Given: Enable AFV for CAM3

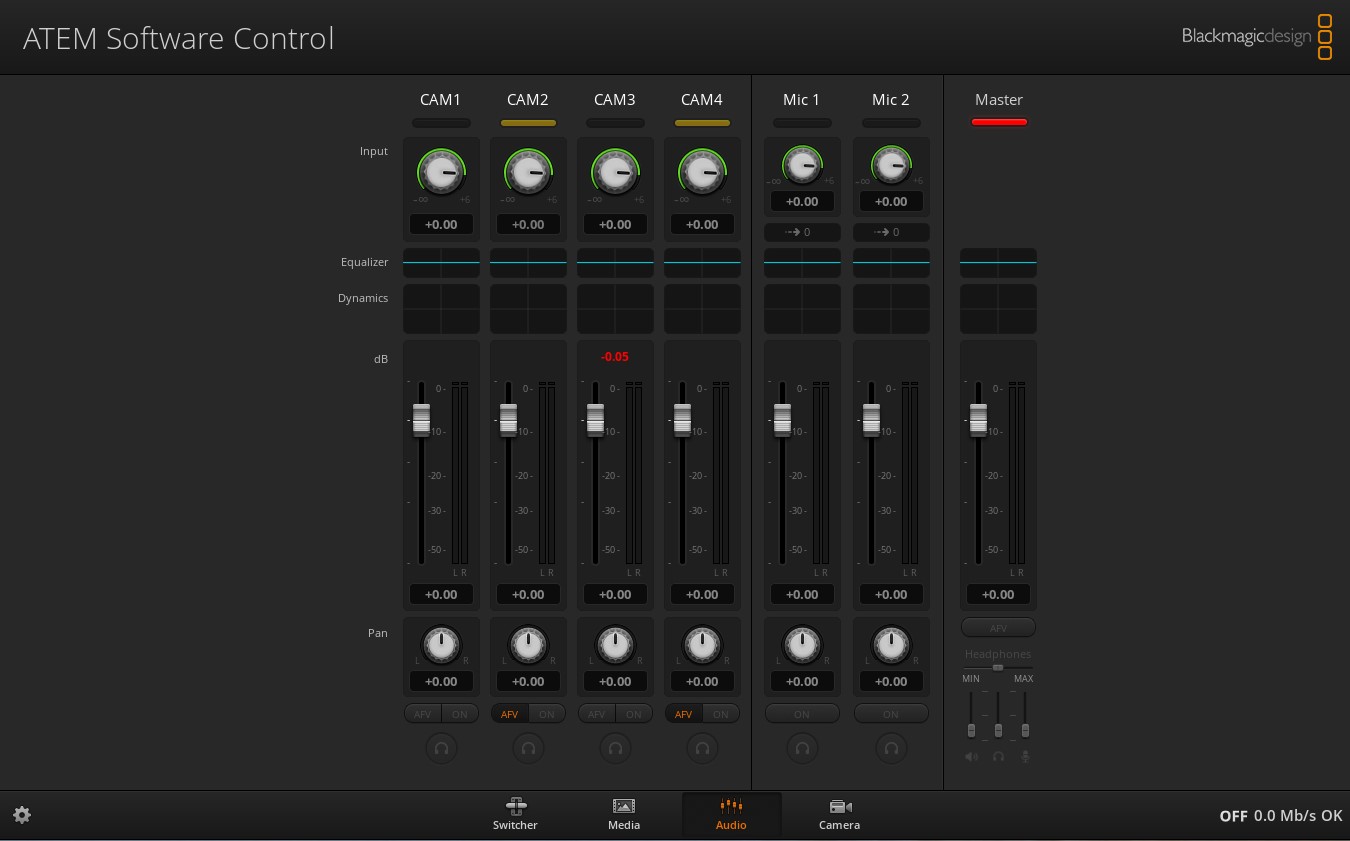Looking at the screenshot, I should (x=597, y=714).
